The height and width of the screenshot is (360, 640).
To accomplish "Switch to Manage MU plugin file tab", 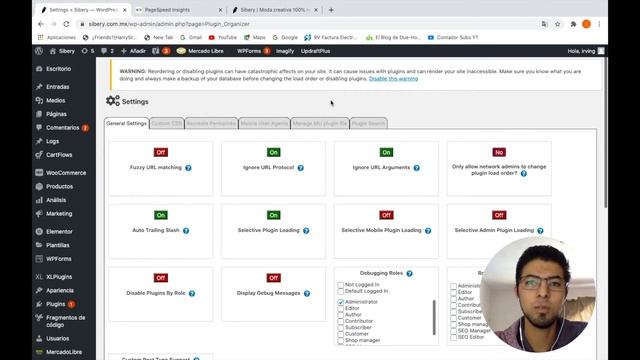I will coord(320,123).
